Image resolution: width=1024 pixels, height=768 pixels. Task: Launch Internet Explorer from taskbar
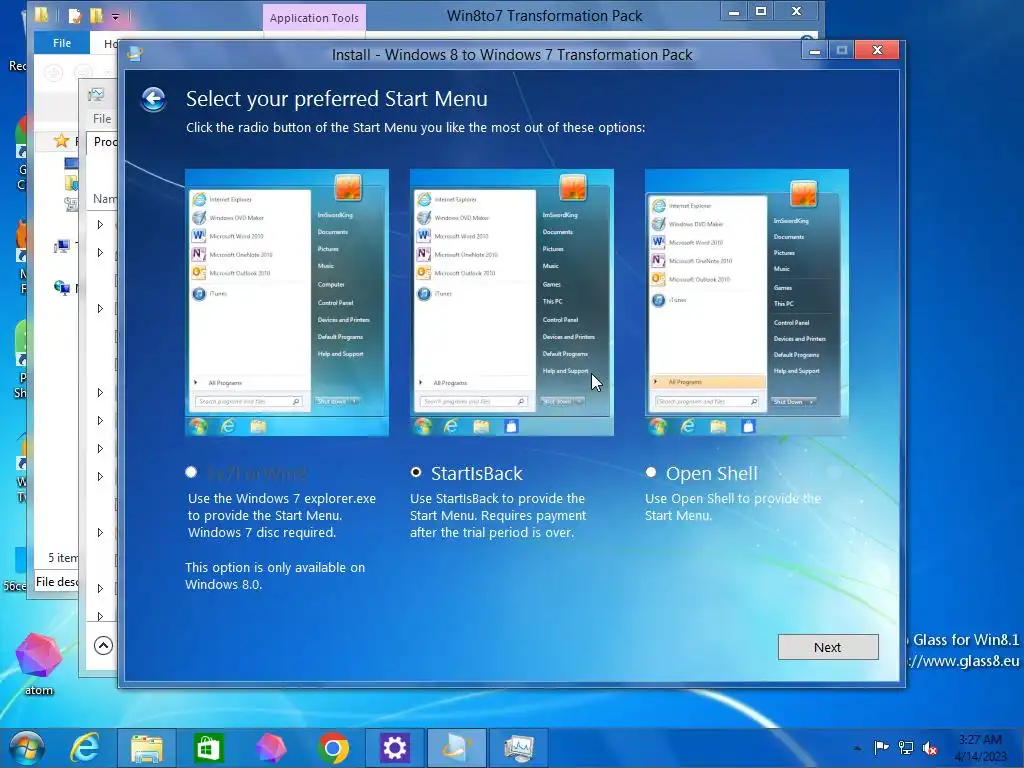click(x=85, y=748)
